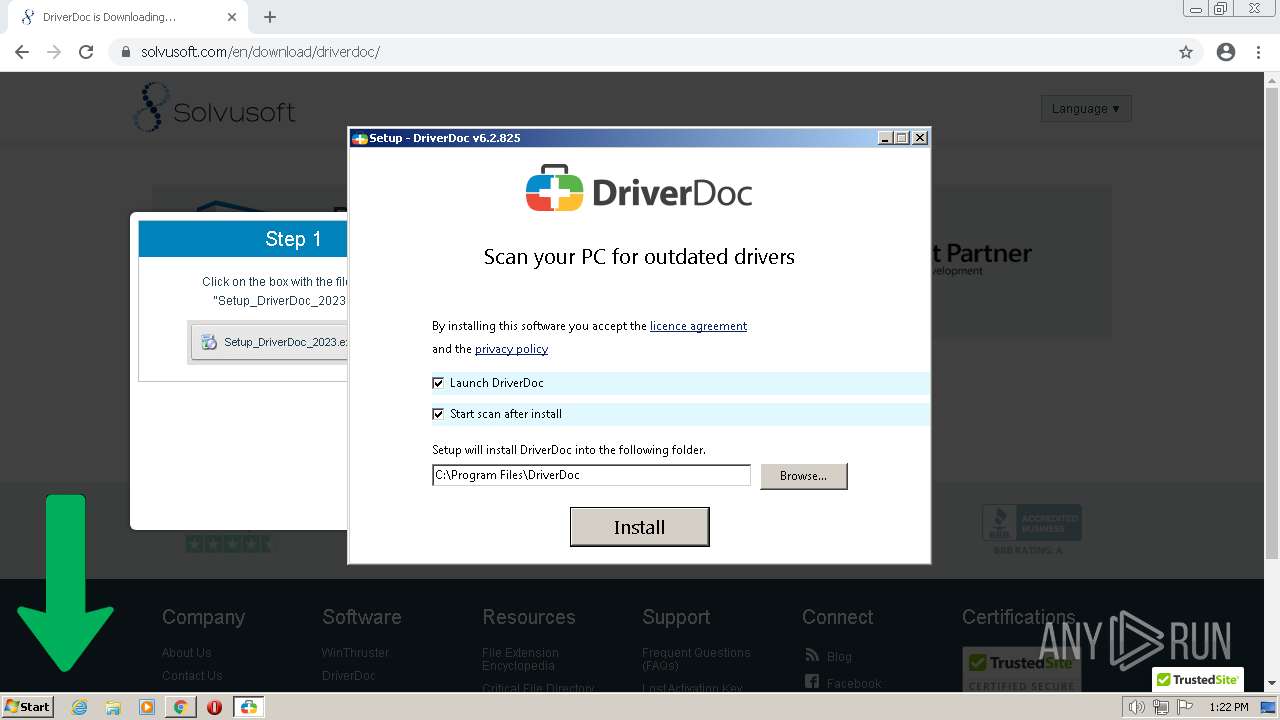Click the DriverDoc setup taskbar icon

(x=248, y=707)
